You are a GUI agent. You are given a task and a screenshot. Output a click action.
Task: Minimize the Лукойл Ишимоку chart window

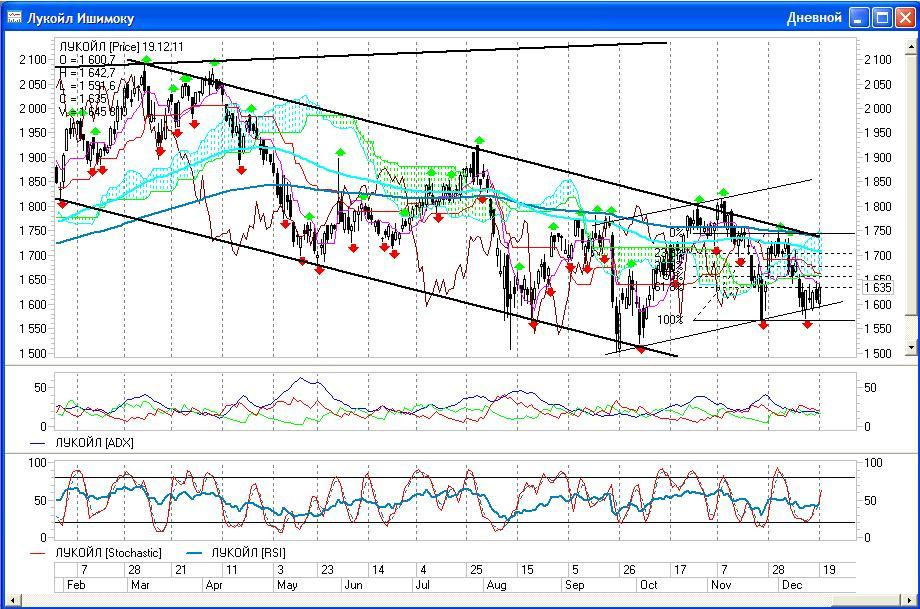point(860,18)
